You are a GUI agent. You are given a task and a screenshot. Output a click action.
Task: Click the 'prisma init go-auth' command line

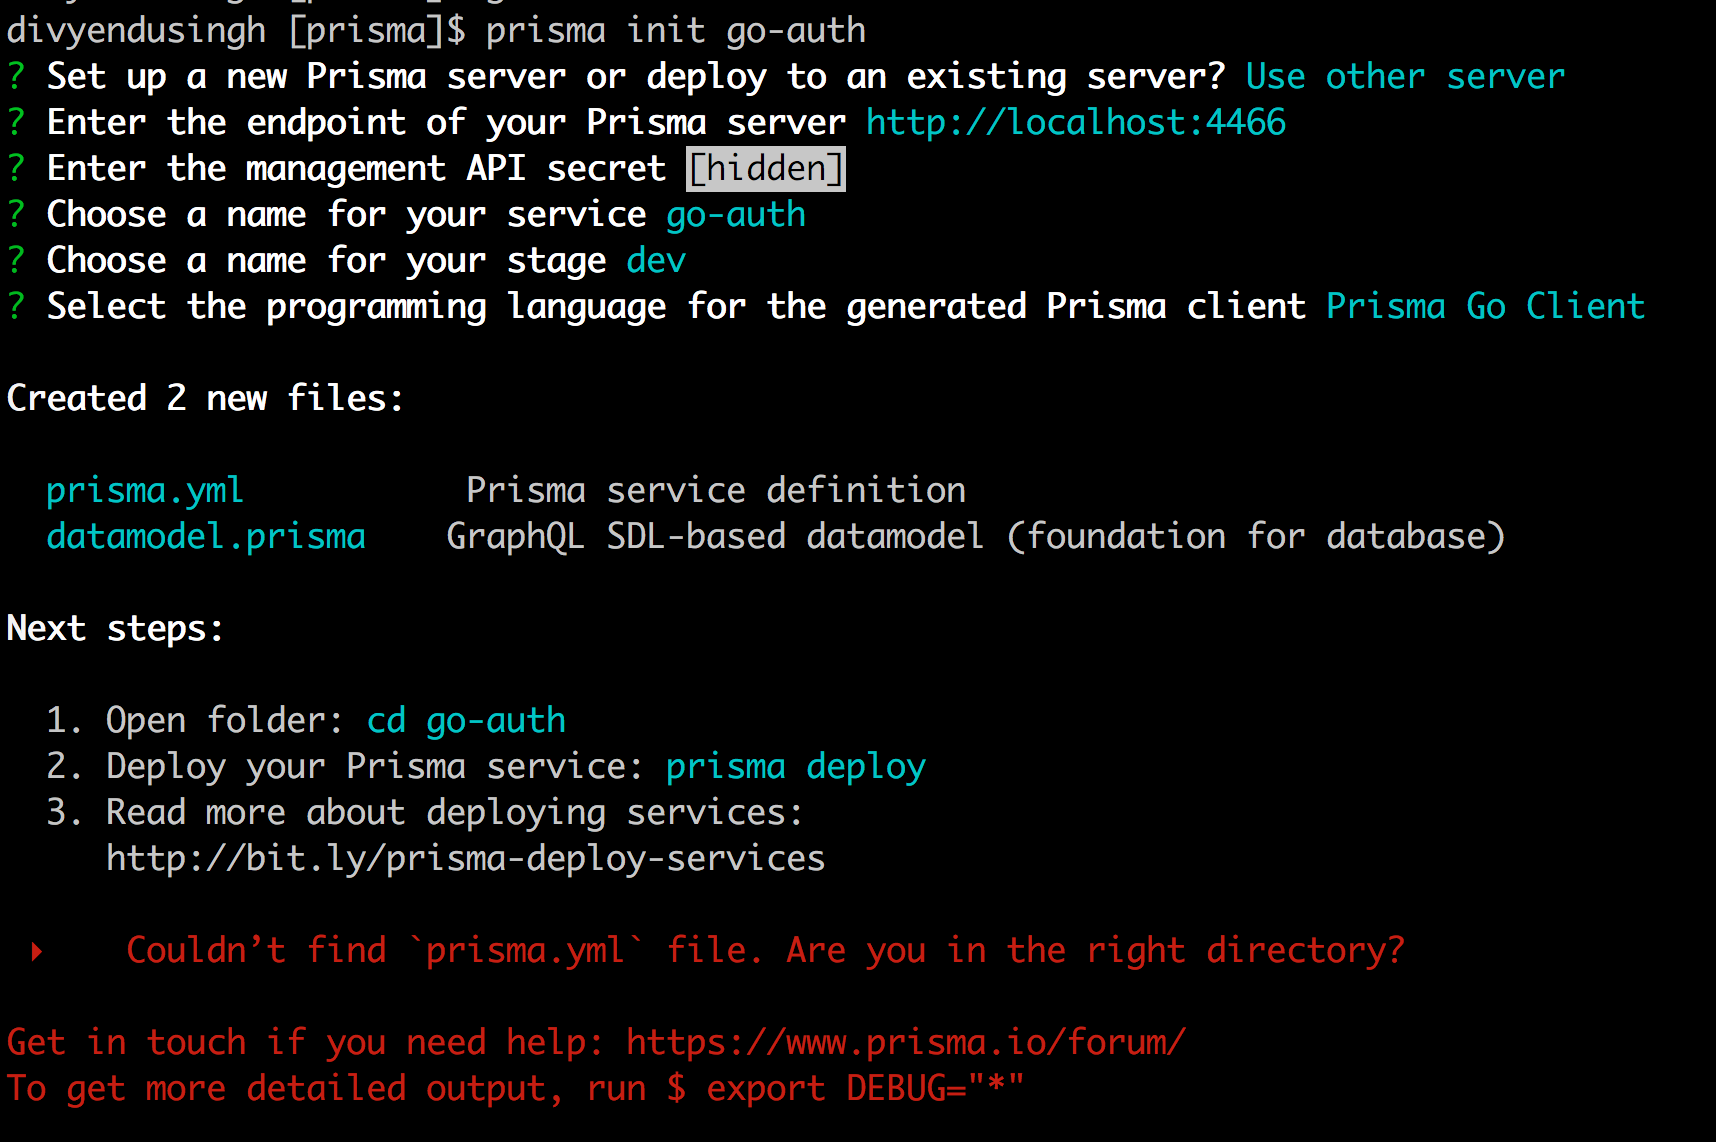(673, 29)
